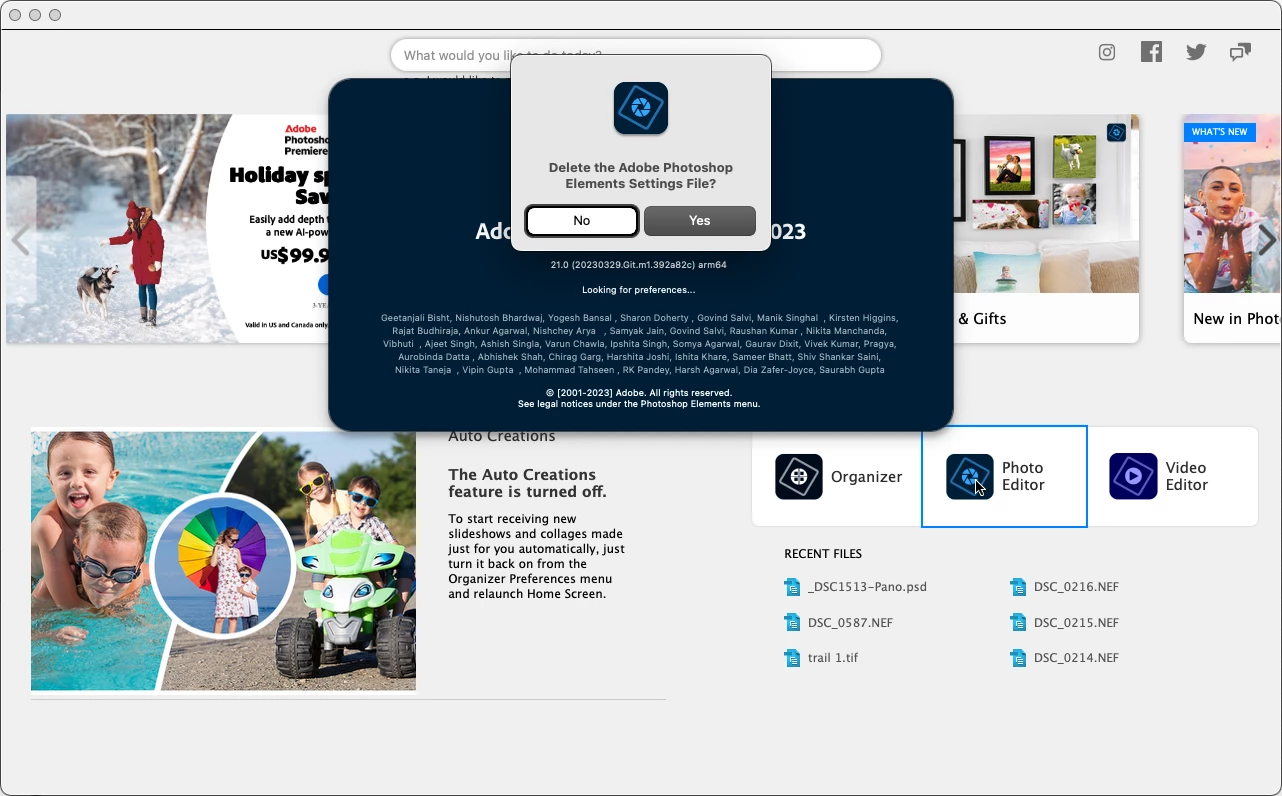Click file icon beside DSC_0216.NEF
The image size is (1282, 796).
pos(1018,587)
